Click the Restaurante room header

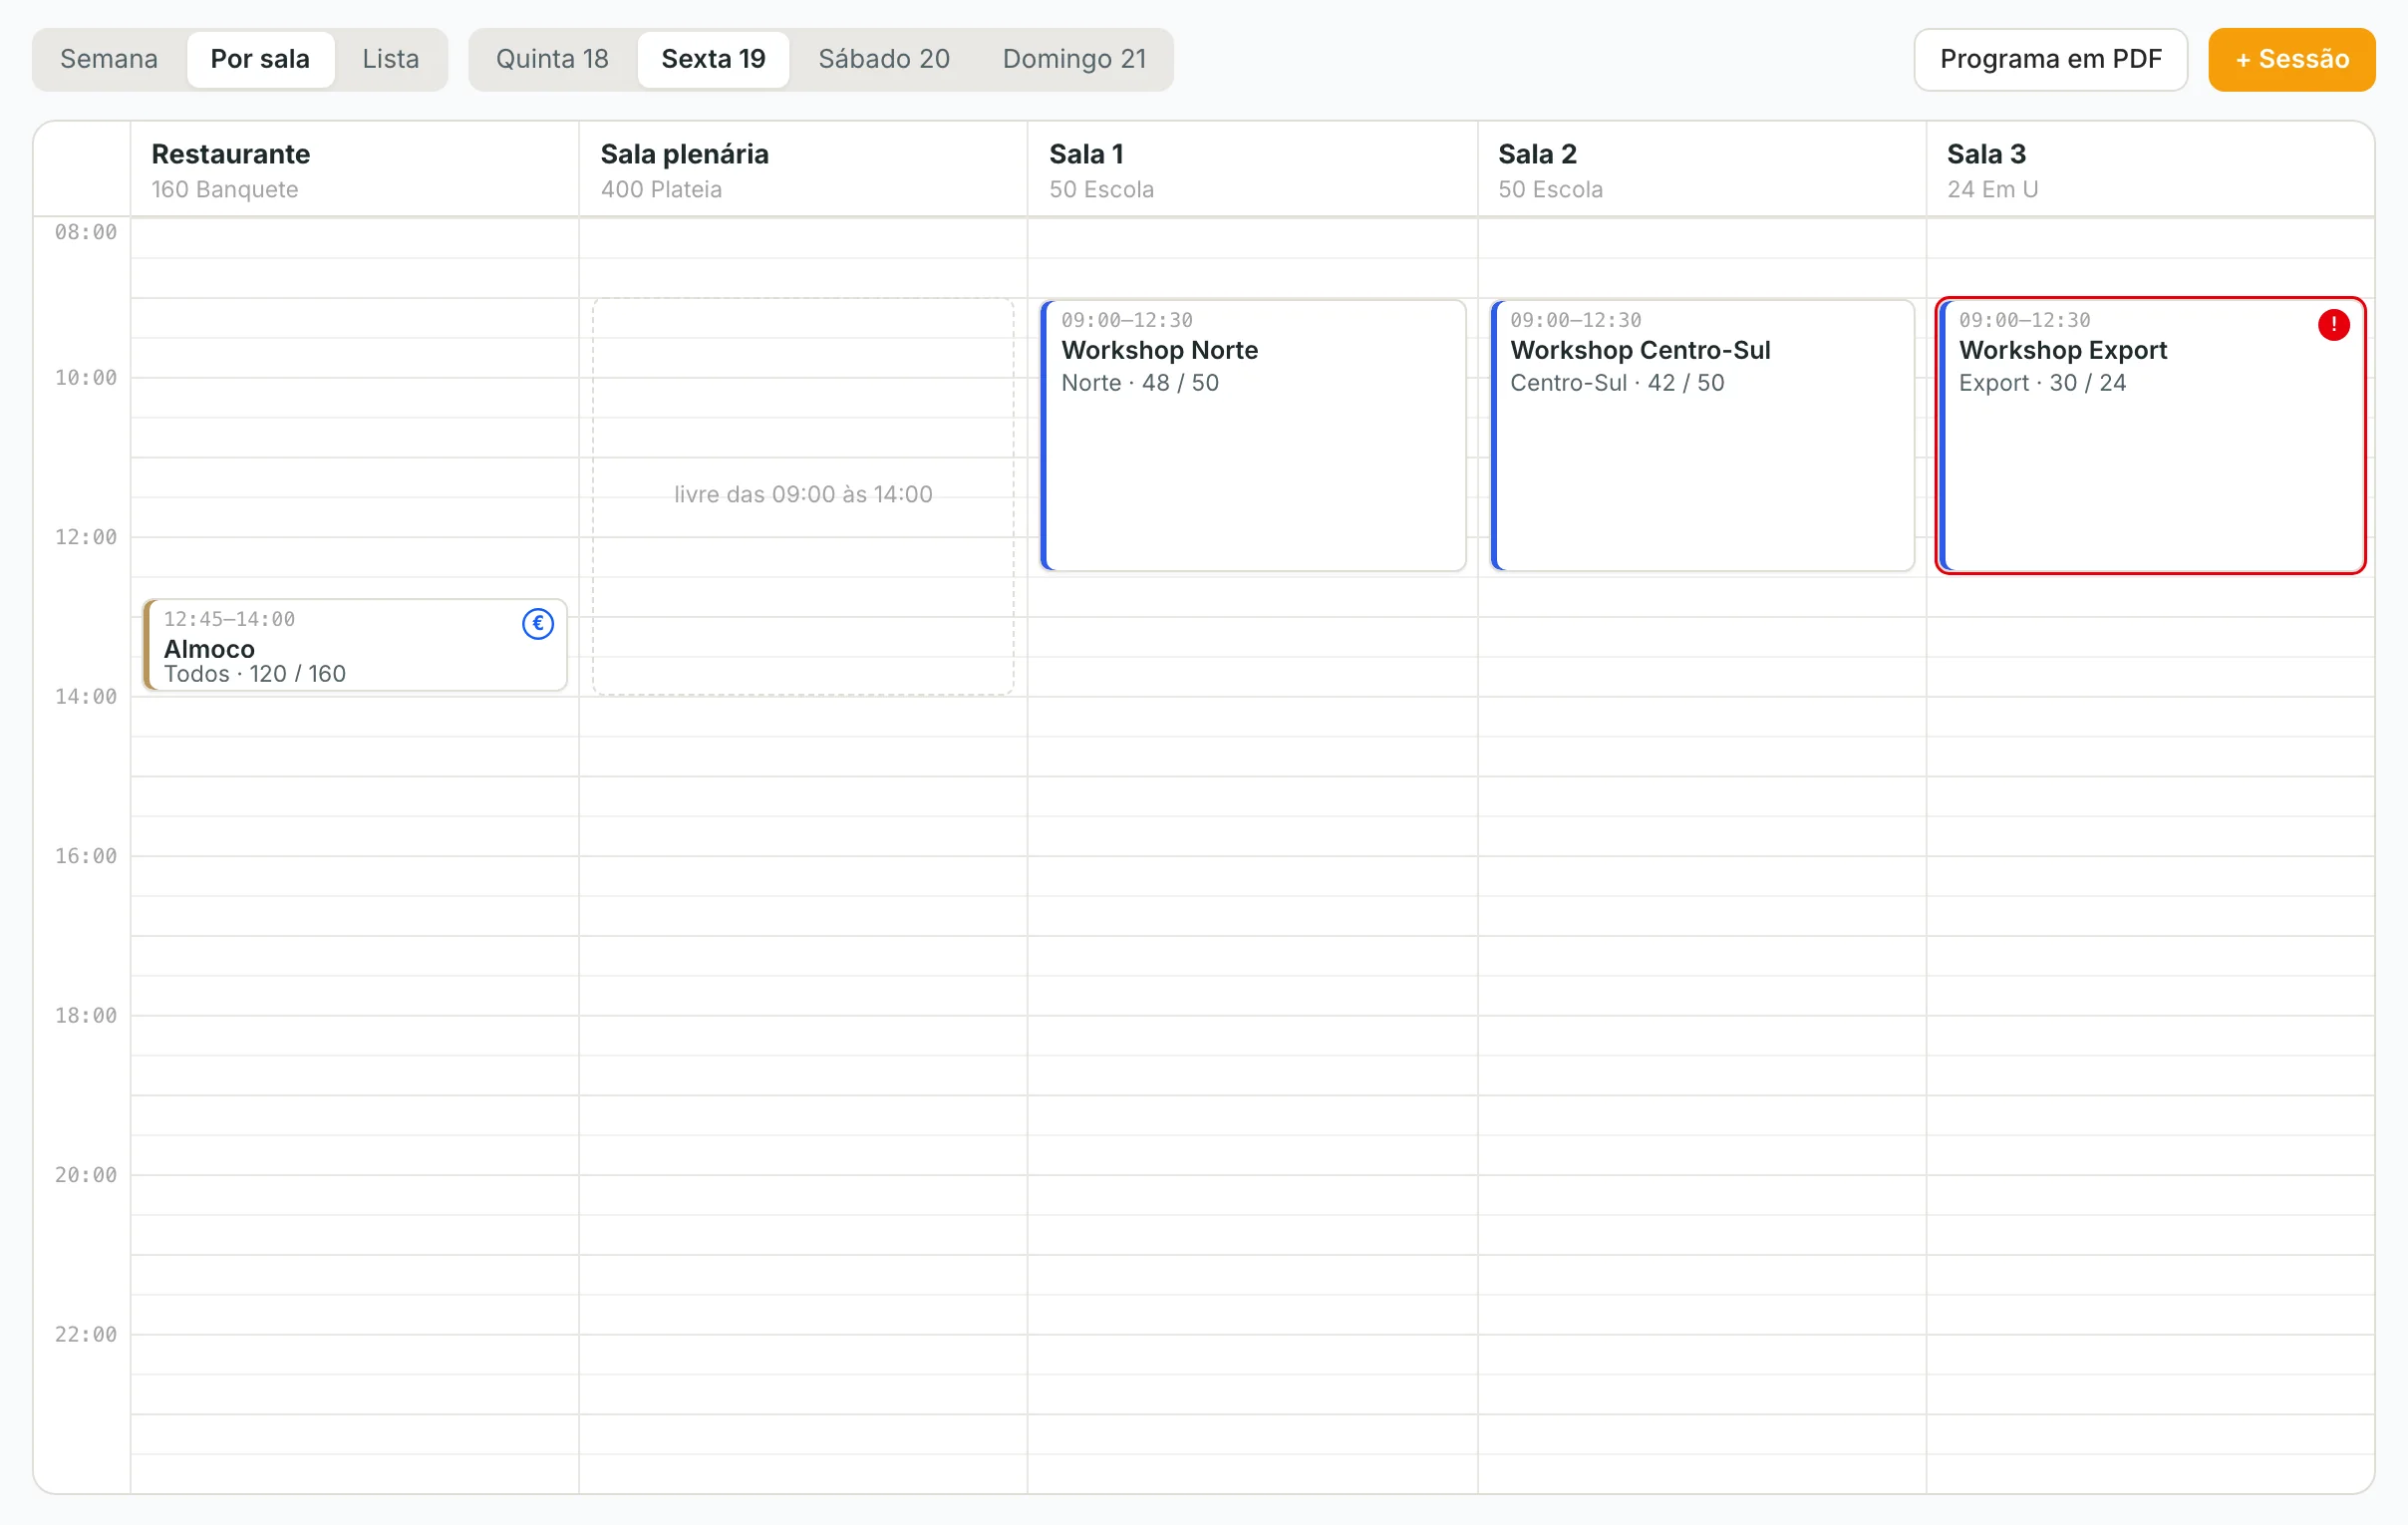(x=355, y=170)
